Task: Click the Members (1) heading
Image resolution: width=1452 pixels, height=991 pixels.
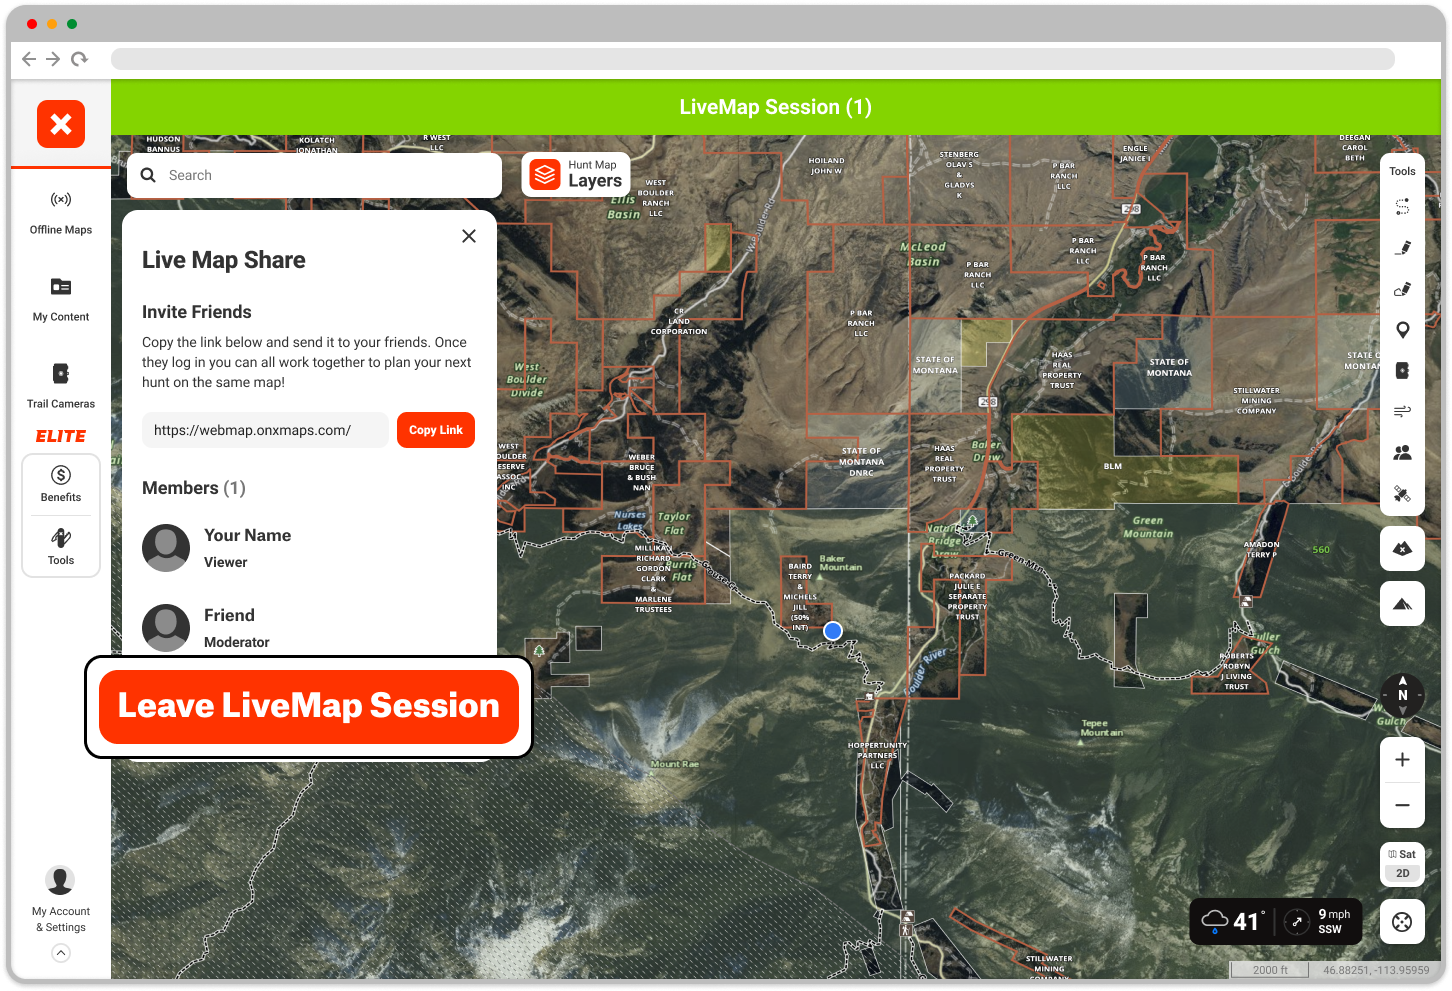Action: click(x=194, y=488)
